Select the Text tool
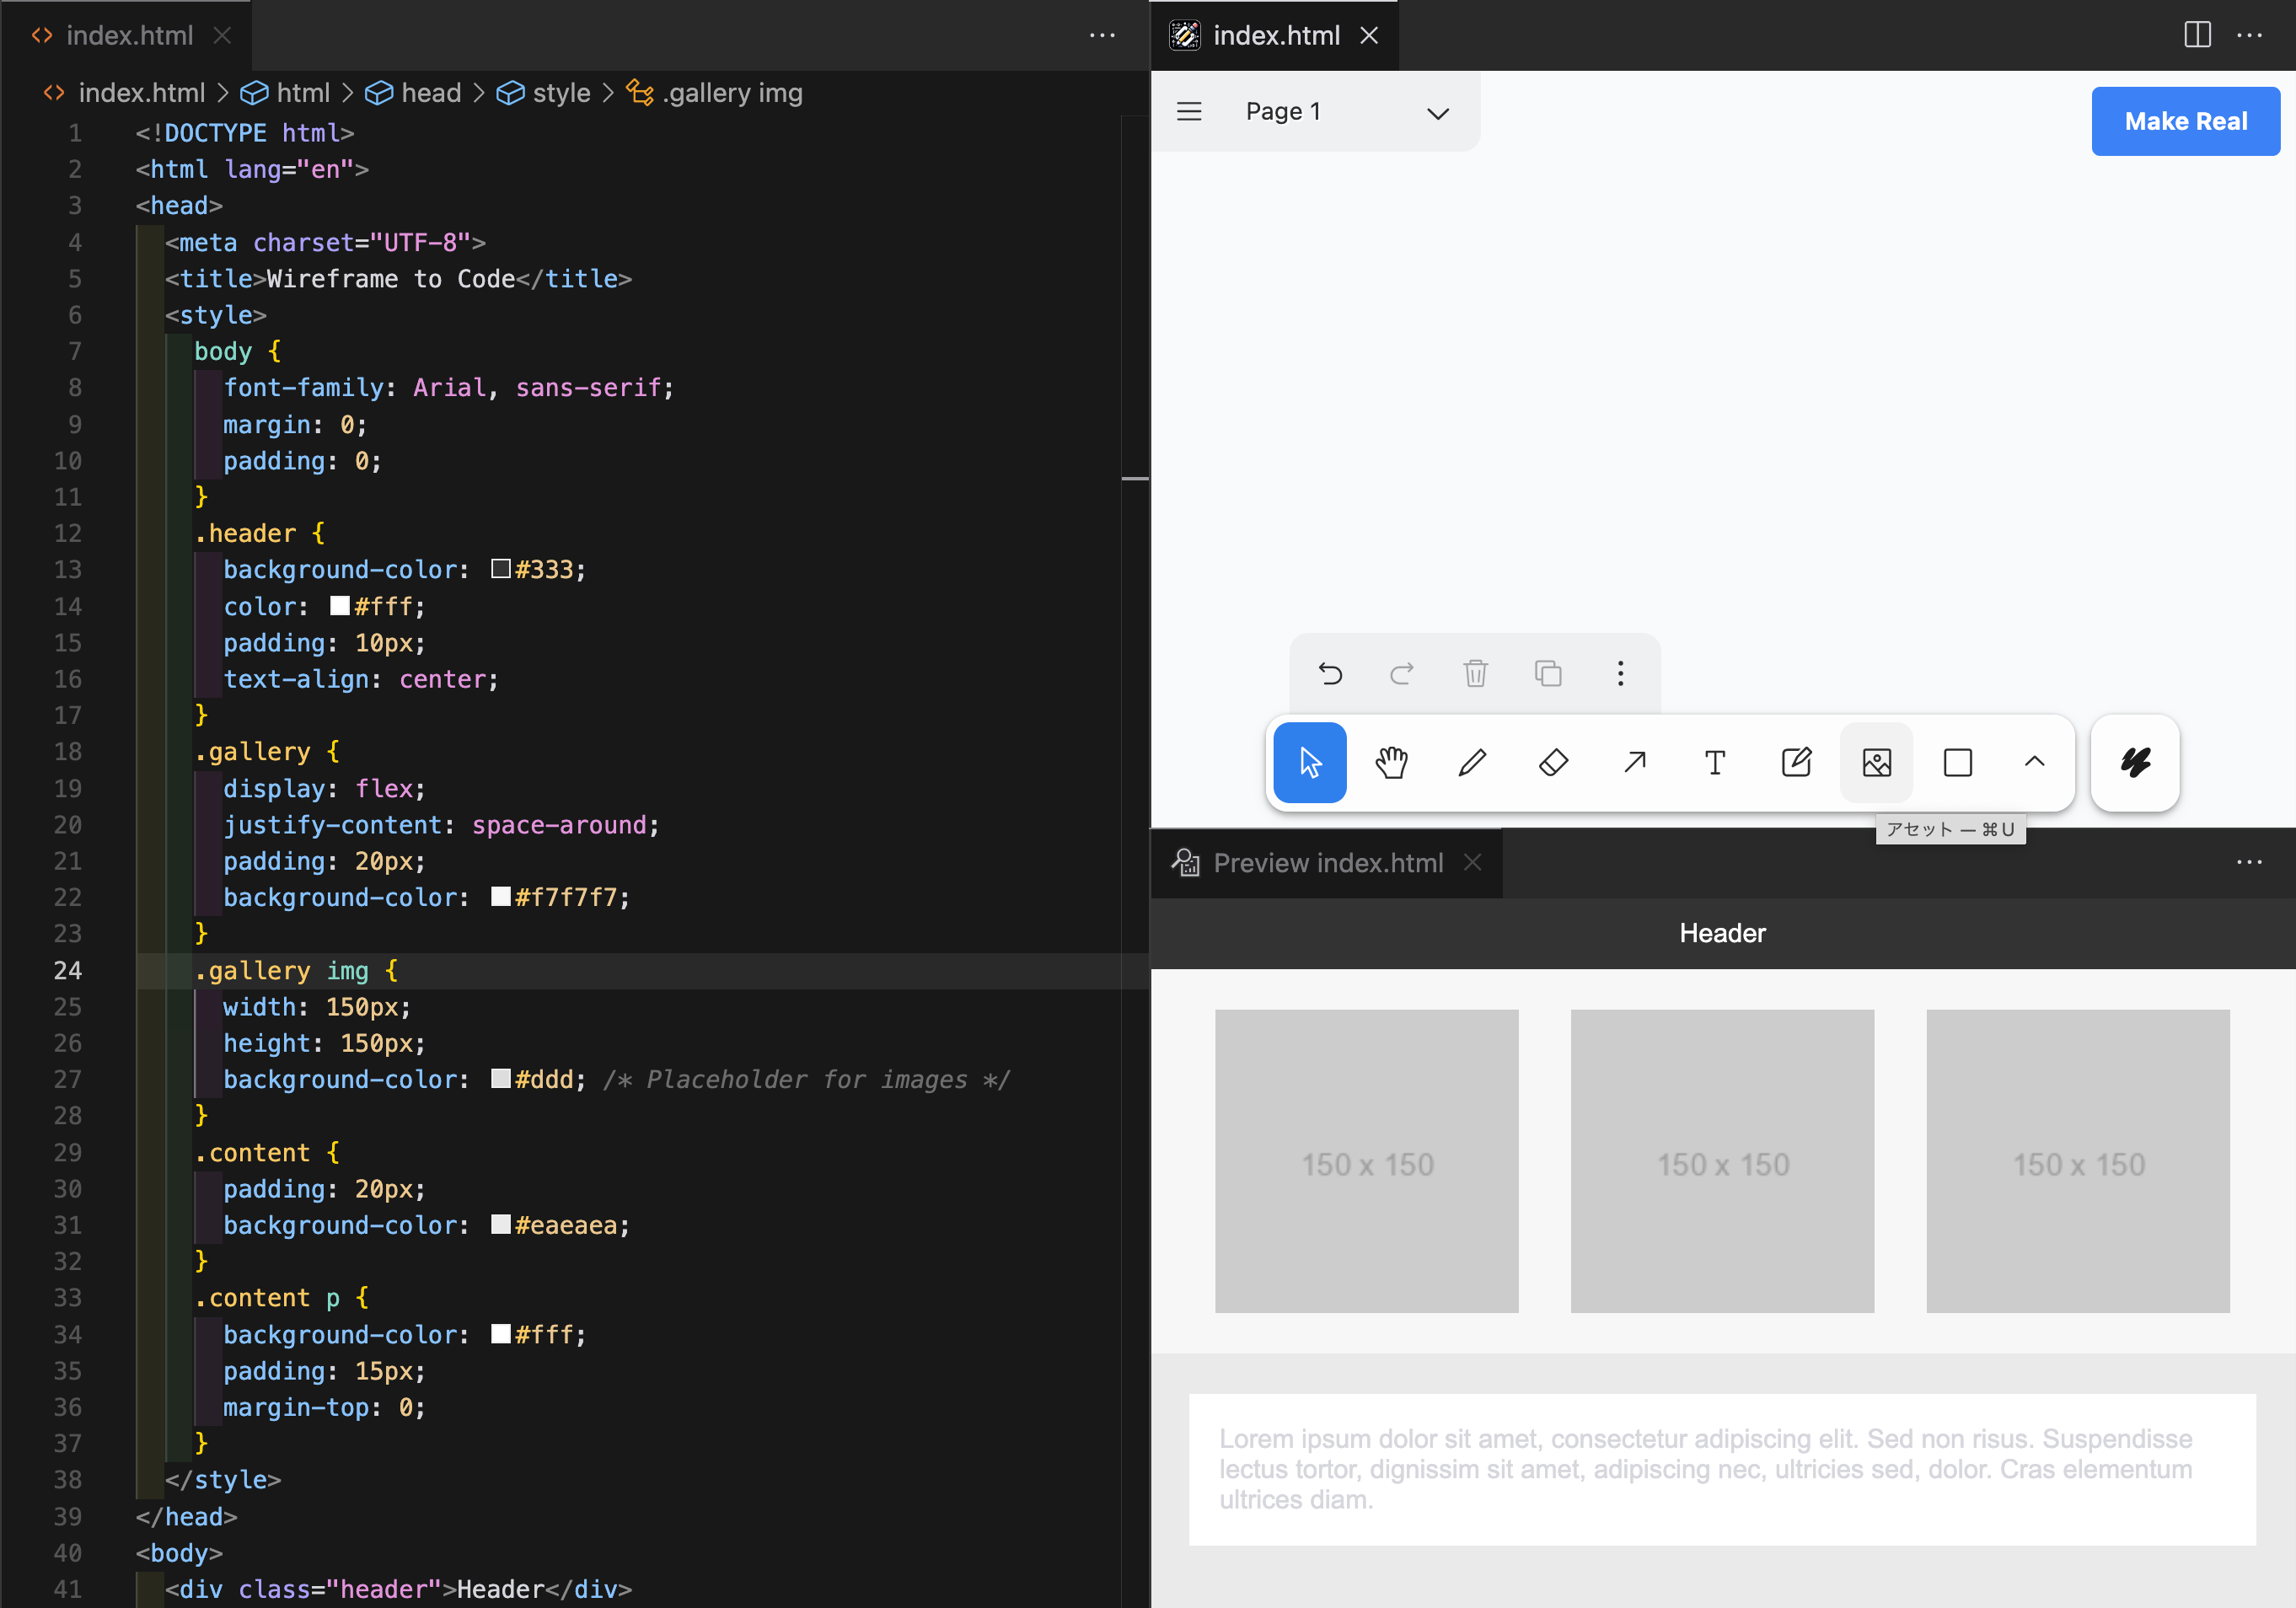 [x=1715, y=763]
